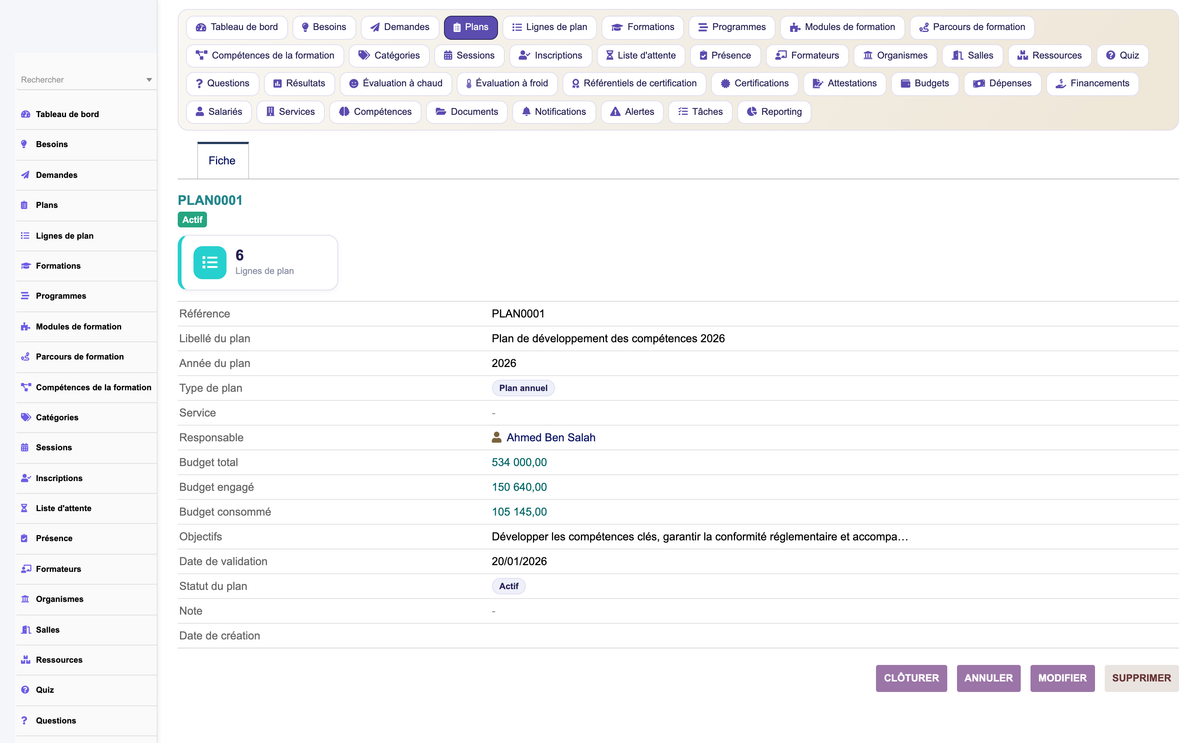The height and width of the screenshot is (743, 1200).
Task: Open Financements from the top navigation
Action: click(1092, 83)
